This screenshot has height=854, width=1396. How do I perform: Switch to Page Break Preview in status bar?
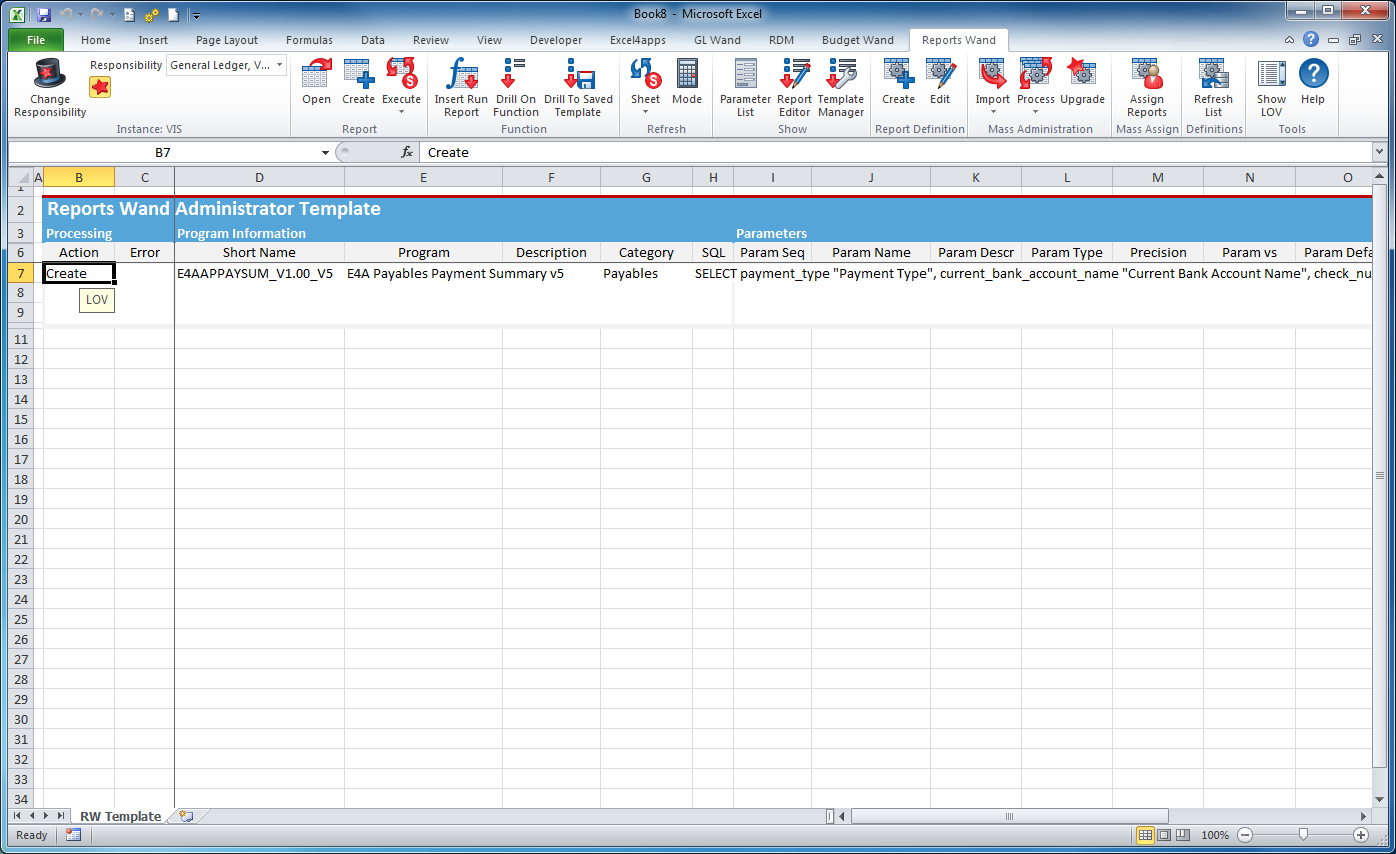[x=1182, y=835]
